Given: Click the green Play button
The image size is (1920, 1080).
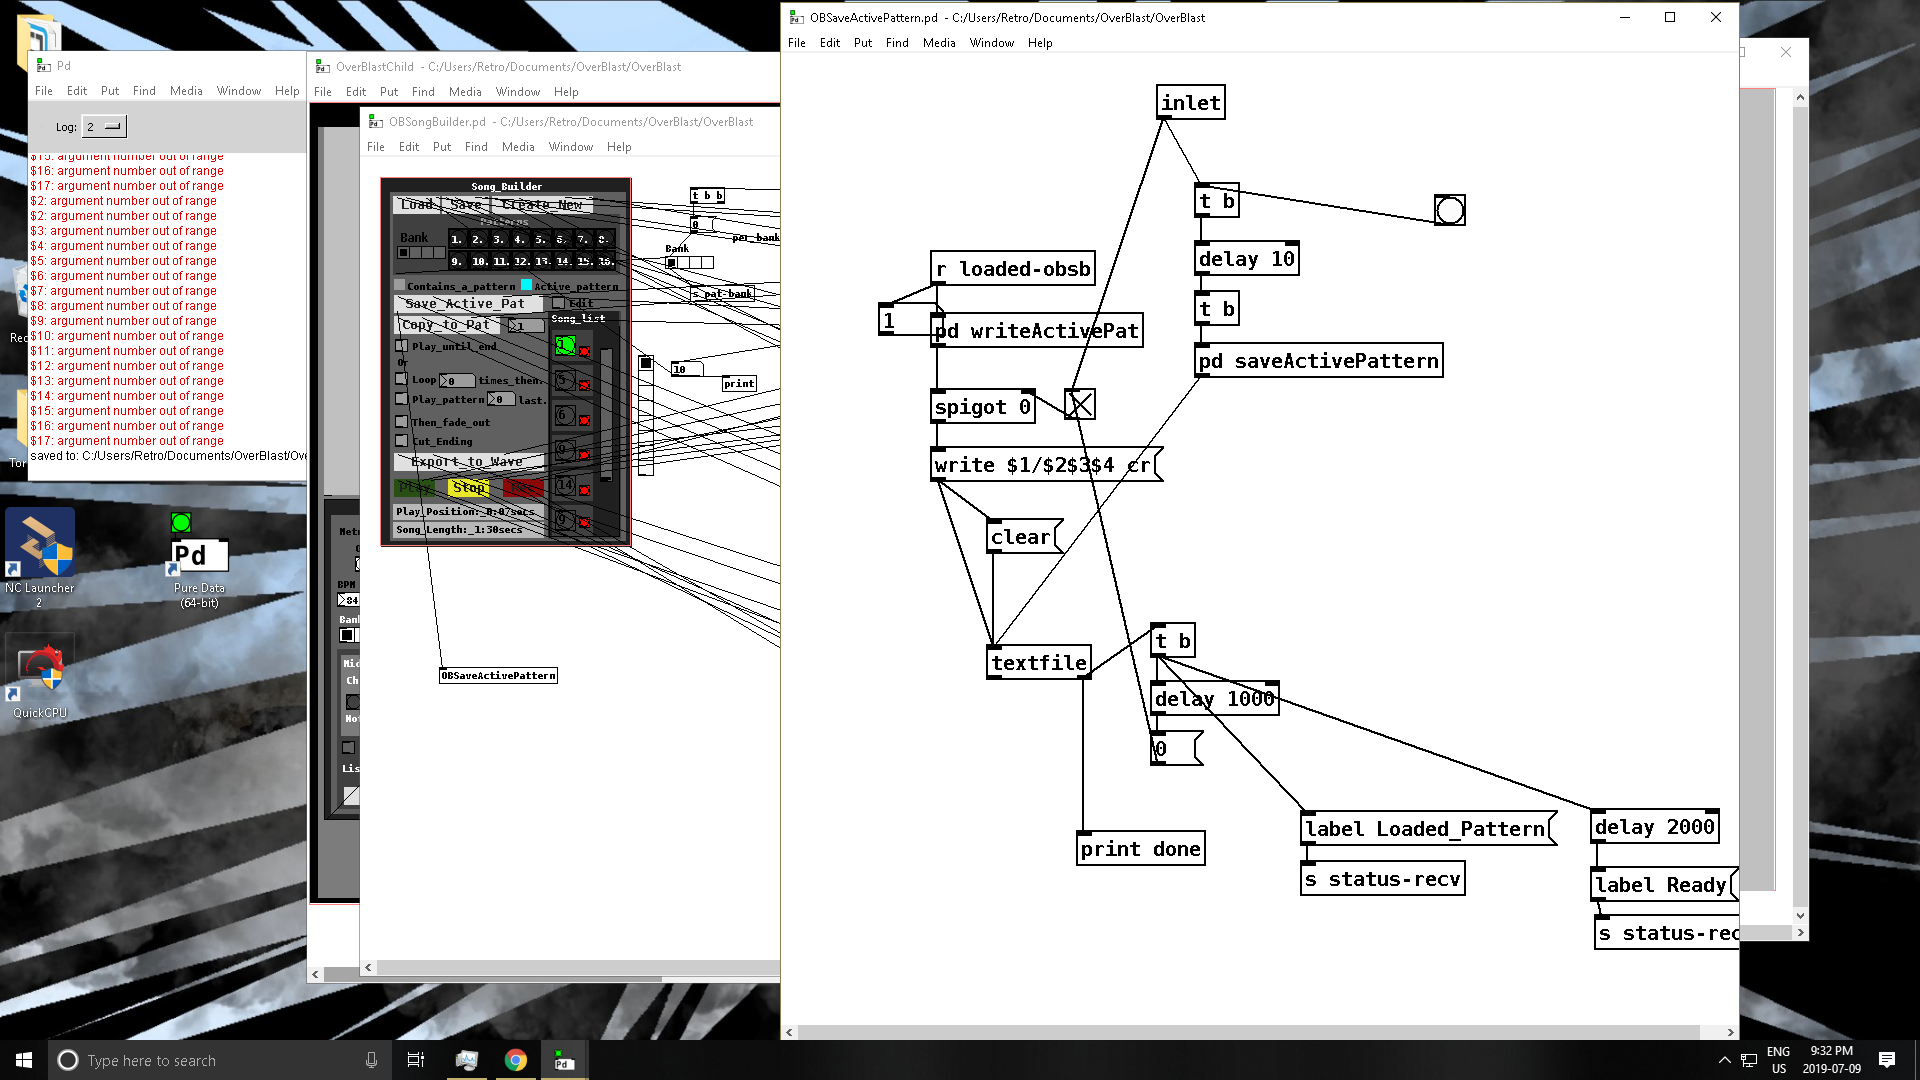Looking at the screenshot, I should coord(415,488).
